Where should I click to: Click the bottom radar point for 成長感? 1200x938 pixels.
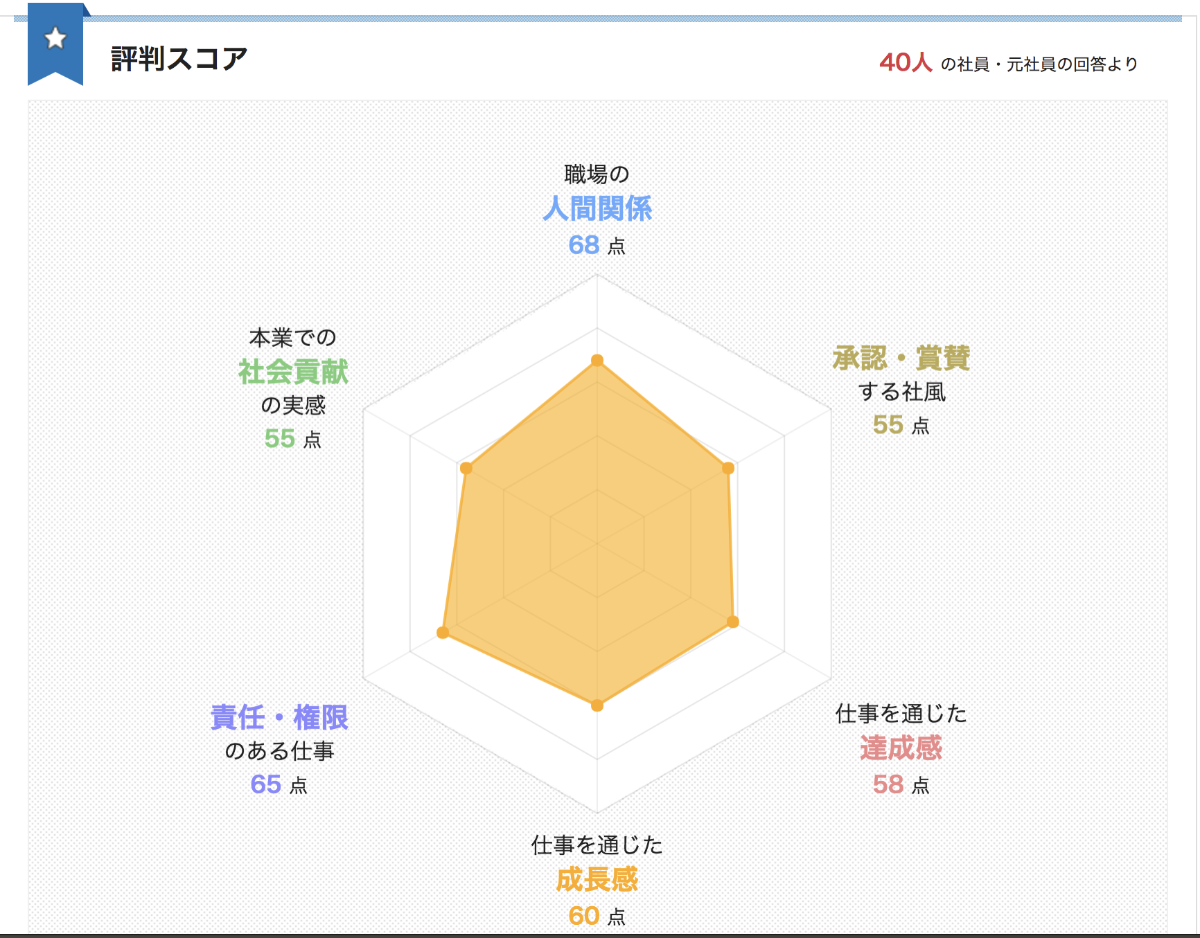click(x=597, y=705)
